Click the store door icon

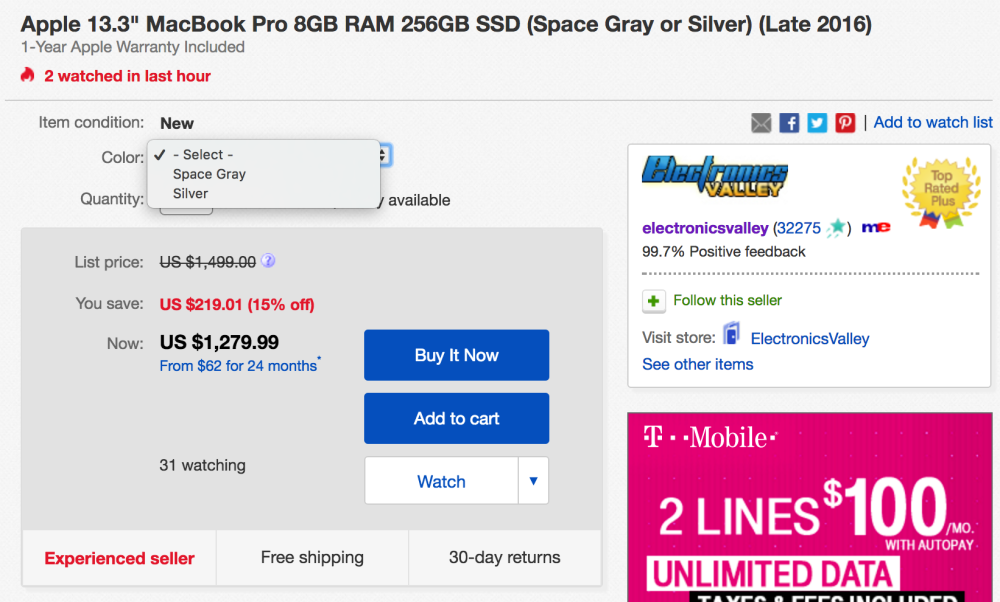(x=732, y=336)
